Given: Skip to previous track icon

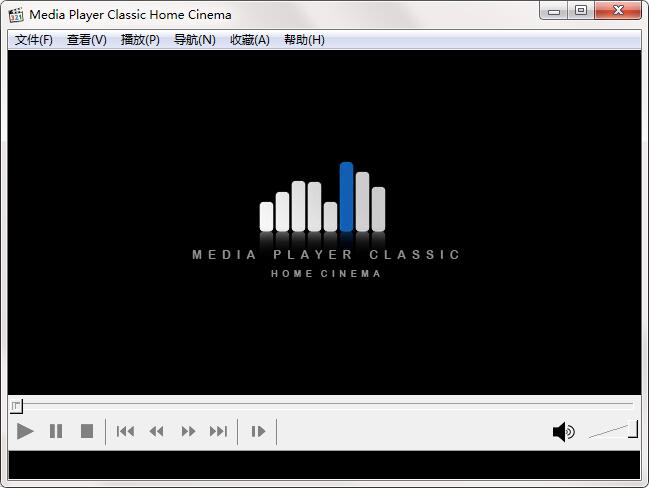Looking at the screenshot, I should click(125, 431).
